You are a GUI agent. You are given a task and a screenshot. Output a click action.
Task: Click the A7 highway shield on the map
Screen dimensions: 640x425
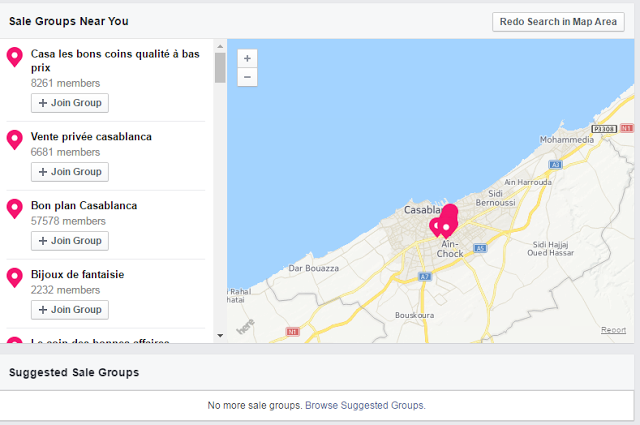(425, 277)
